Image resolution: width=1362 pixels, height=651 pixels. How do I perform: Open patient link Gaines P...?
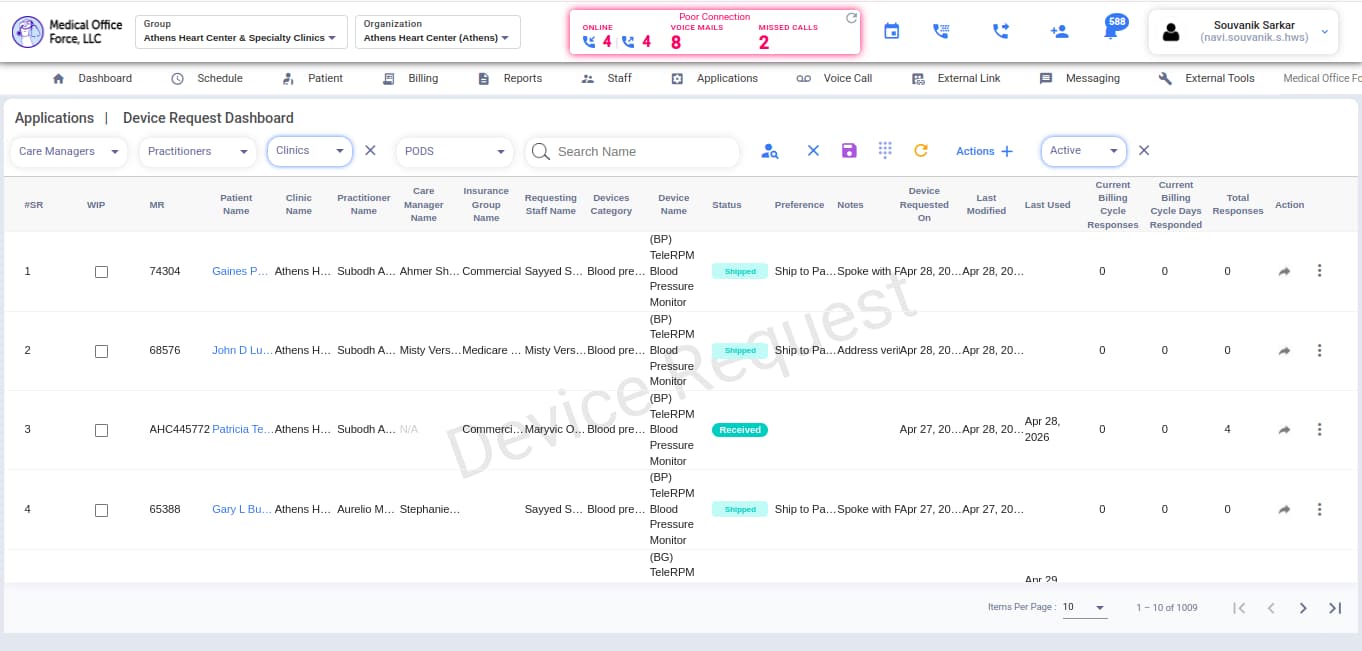[241, 271]
